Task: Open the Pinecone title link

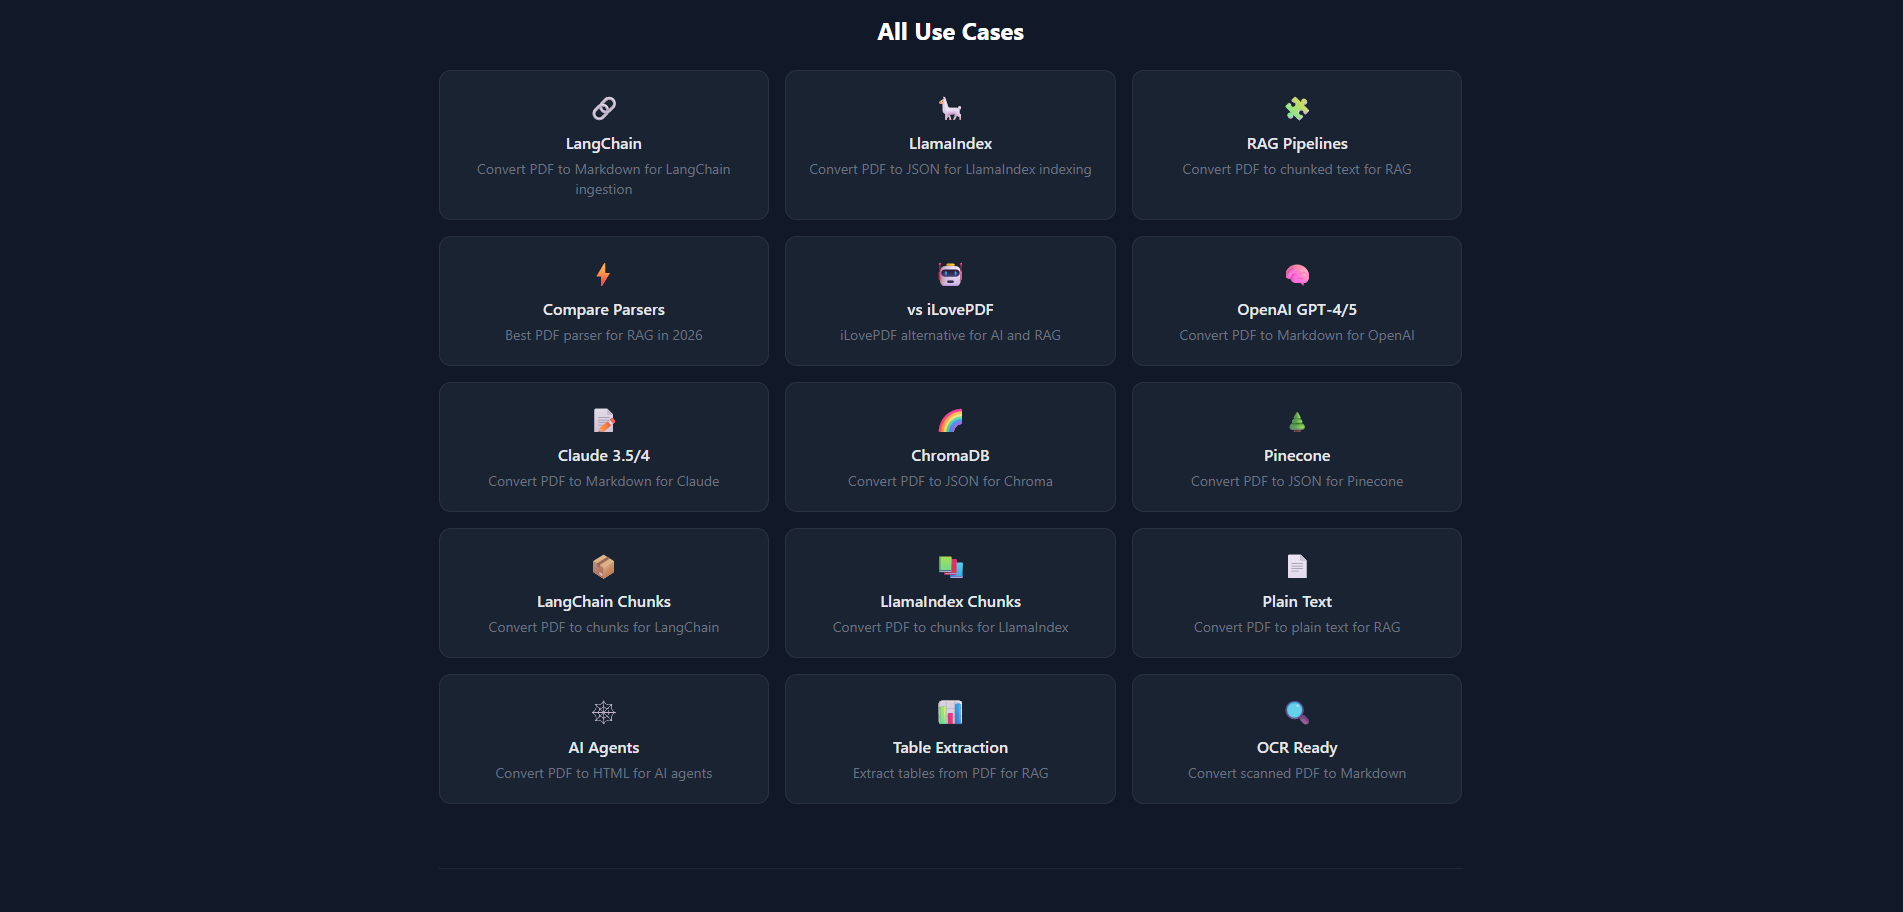Action: [1297, 456]
